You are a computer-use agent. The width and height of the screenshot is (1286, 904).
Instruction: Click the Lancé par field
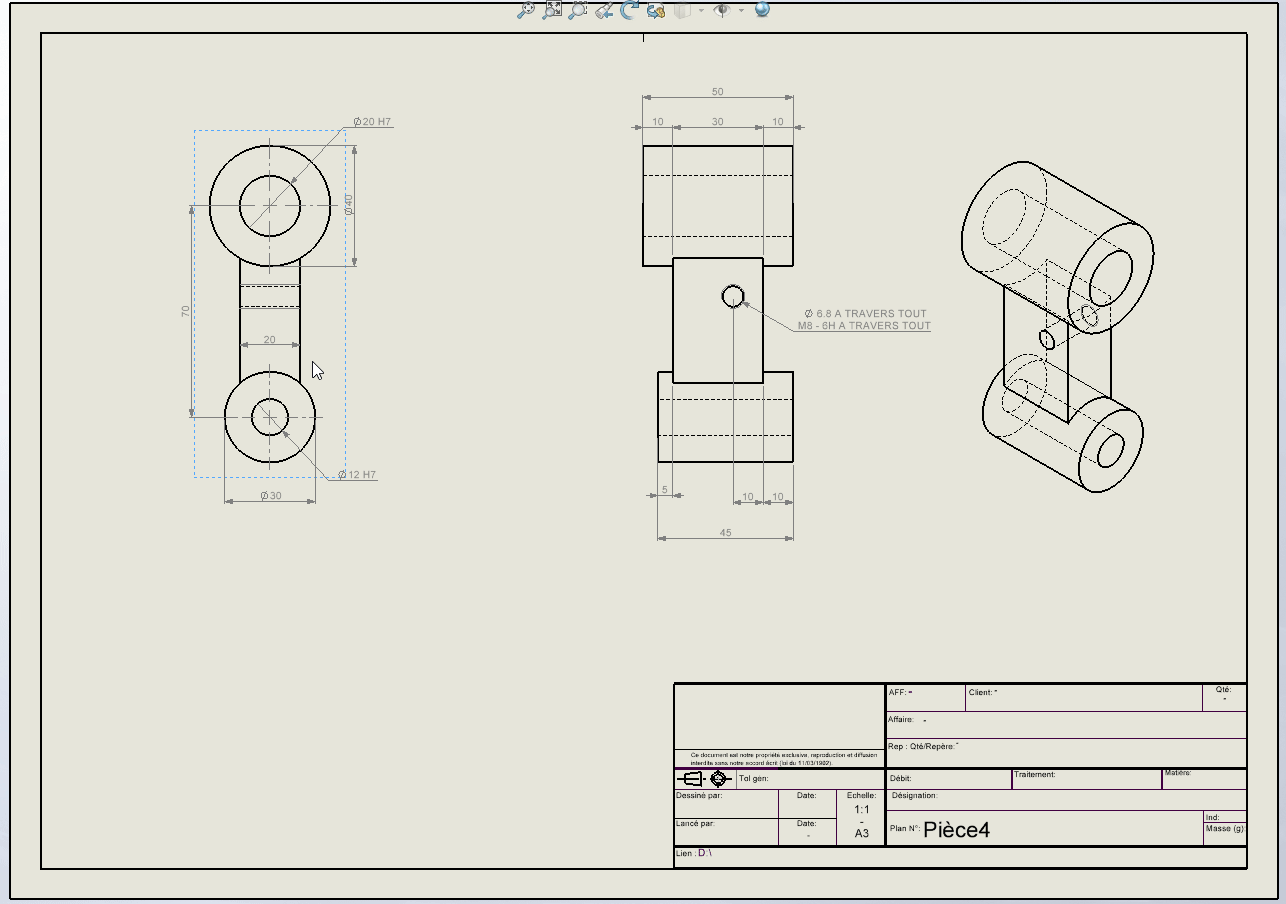(x=727, y=831)
